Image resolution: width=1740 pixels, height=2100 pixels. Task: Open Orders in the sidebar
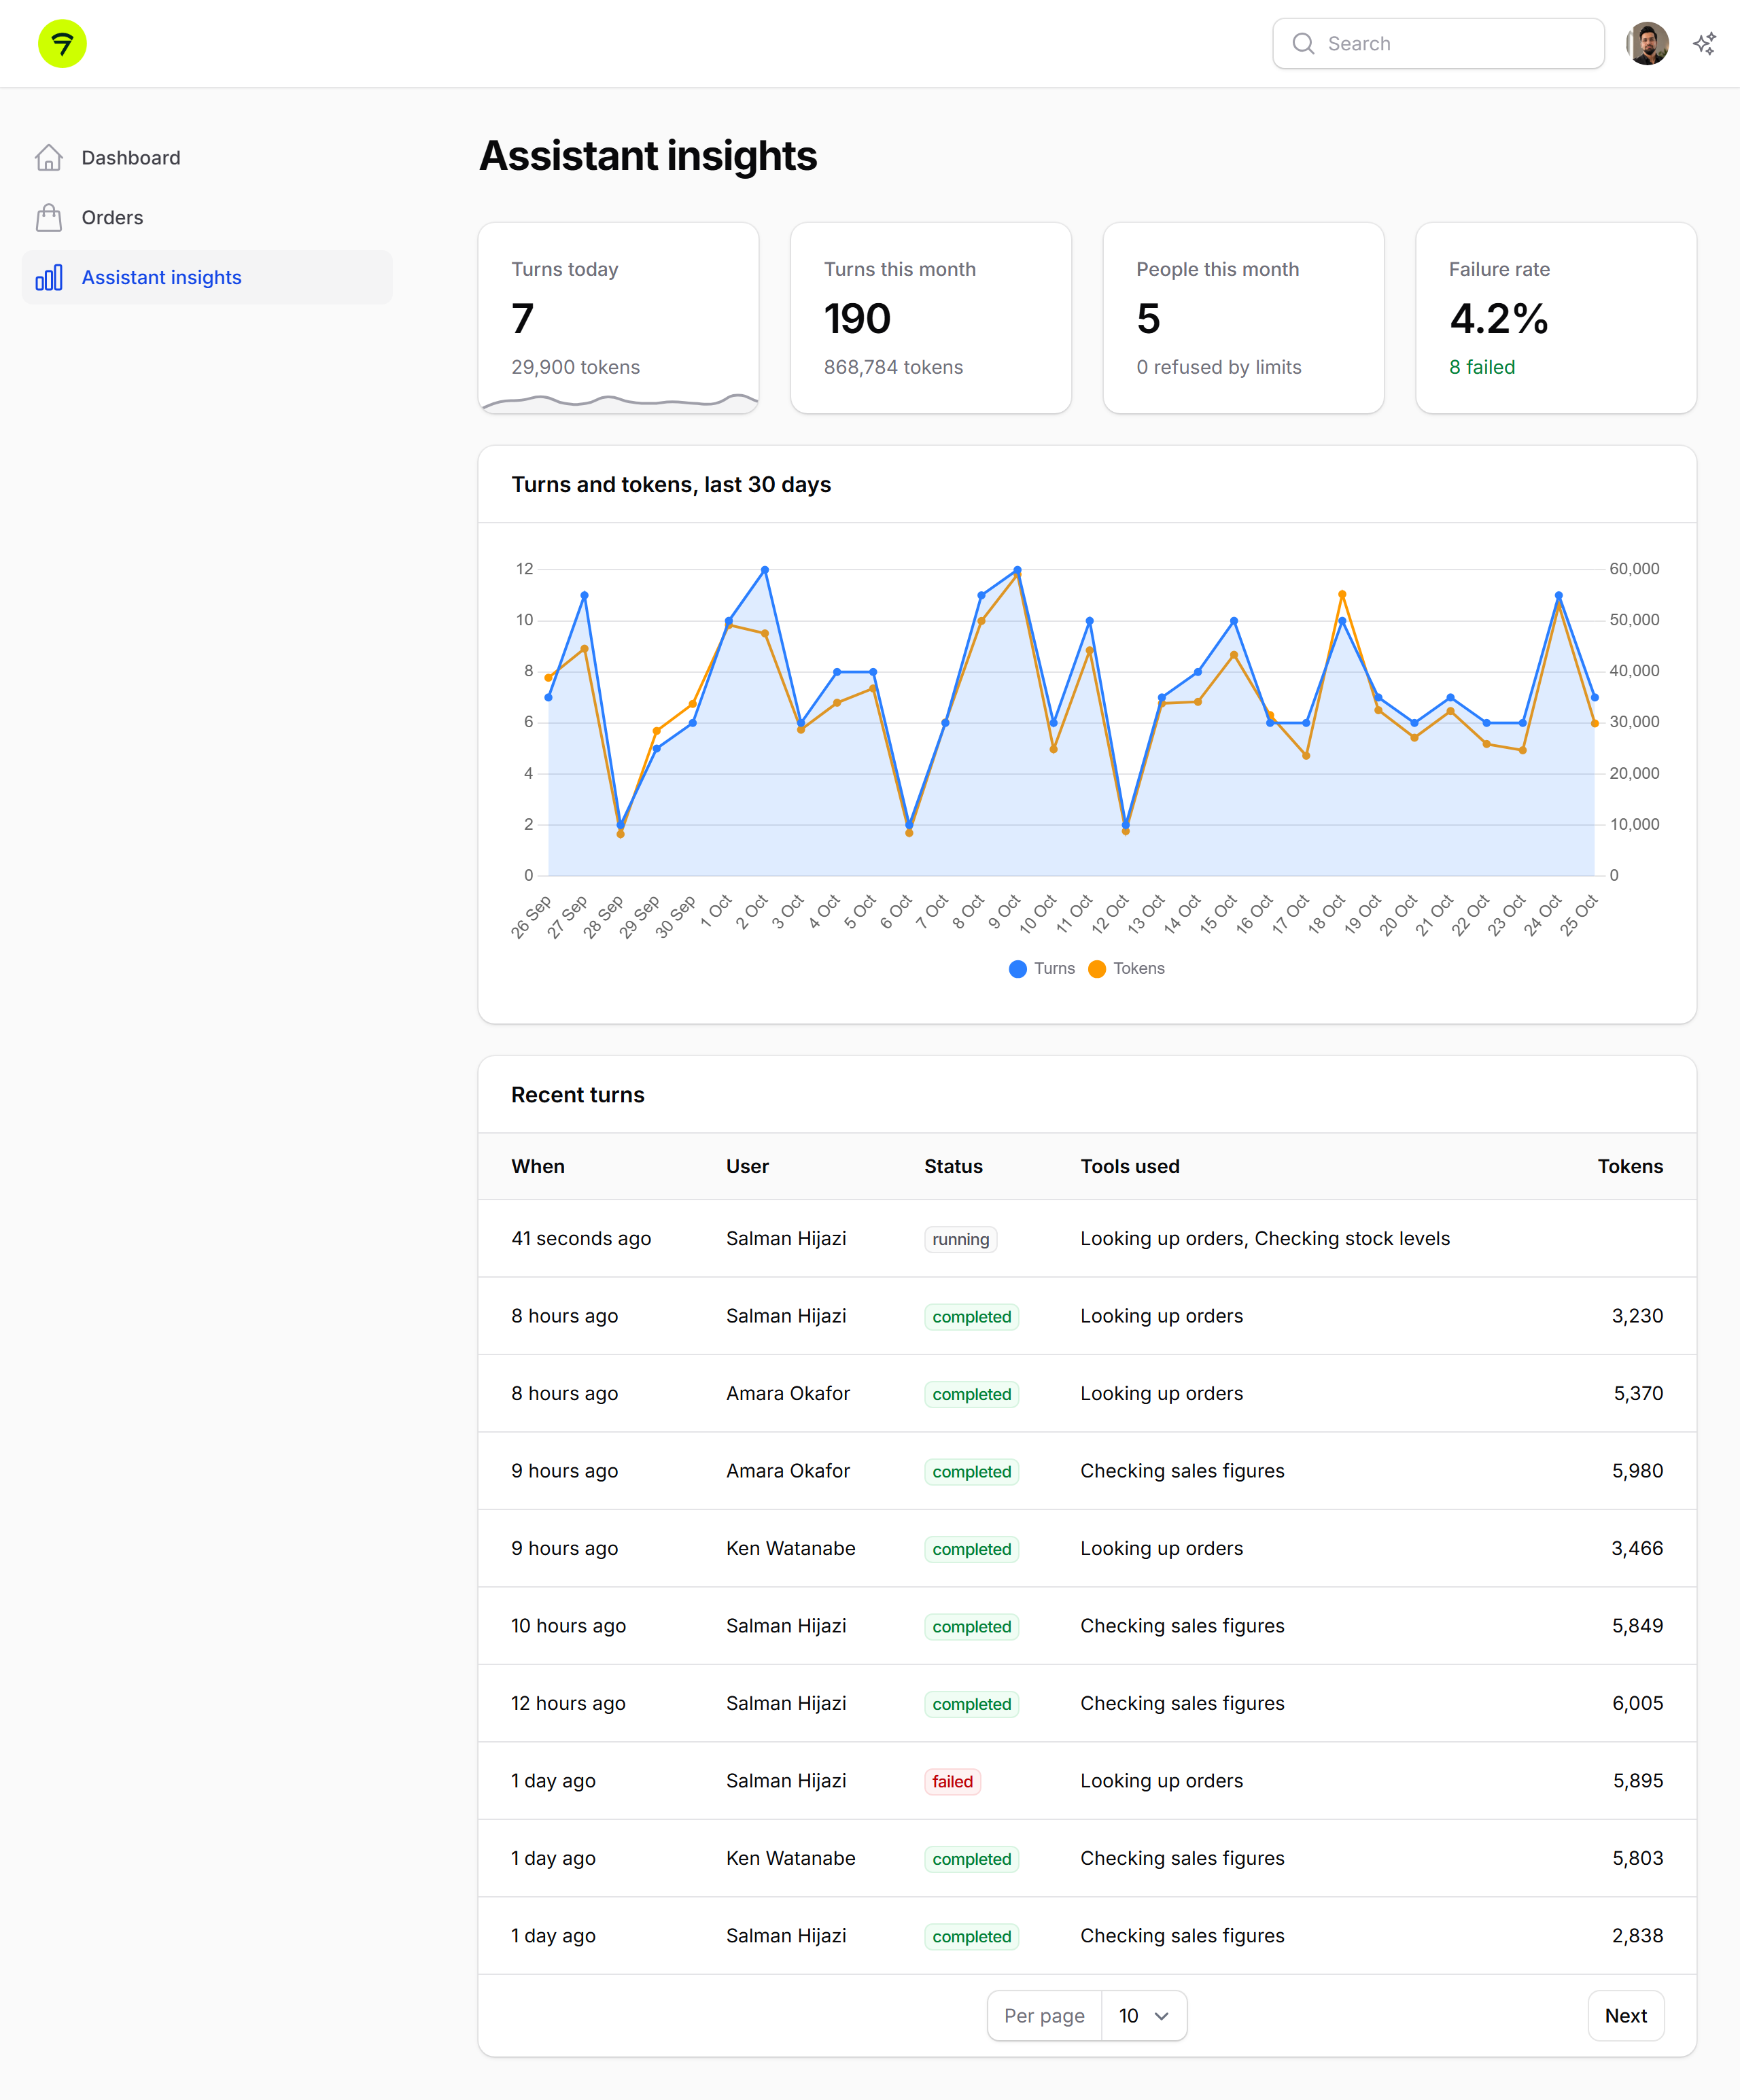(207, 217)
